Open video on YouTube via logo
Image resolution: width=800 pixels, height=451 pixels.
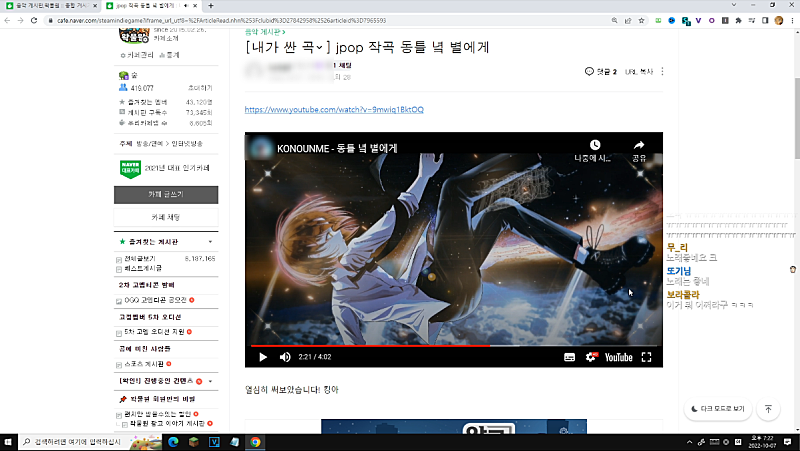(x=618, y=357)
